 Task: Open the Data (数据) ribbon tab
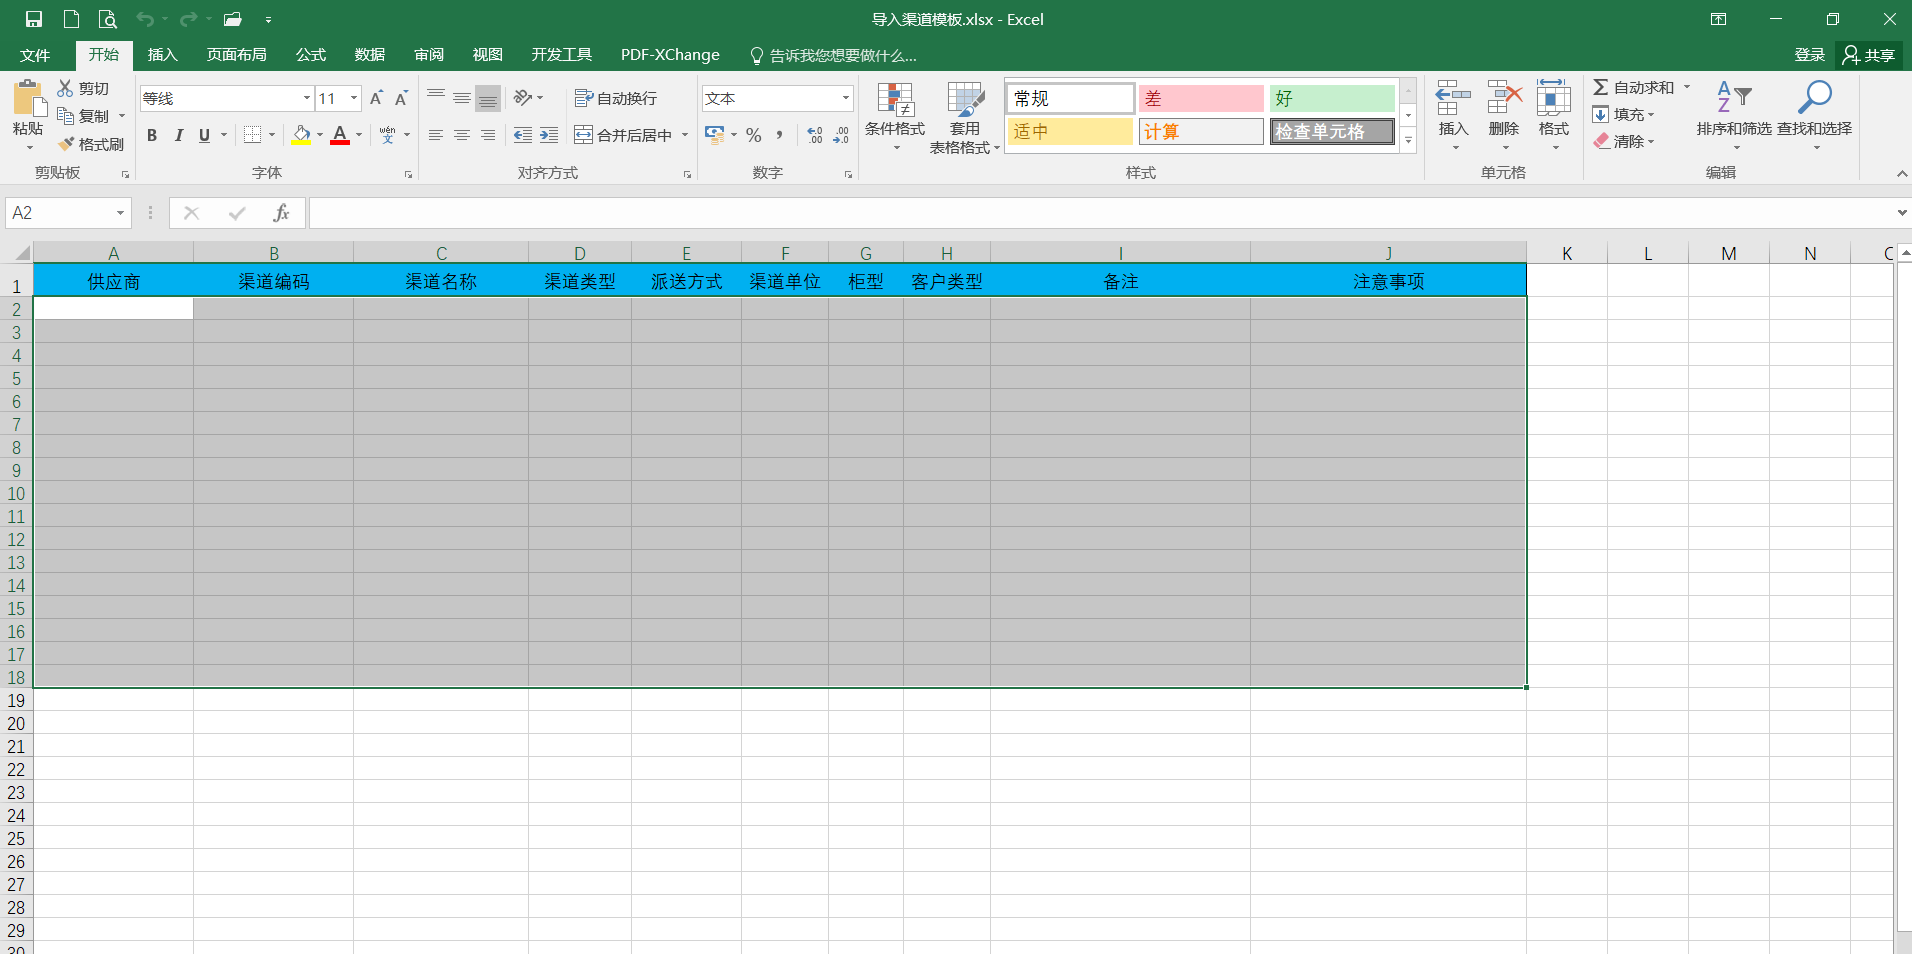coord(369,55)
